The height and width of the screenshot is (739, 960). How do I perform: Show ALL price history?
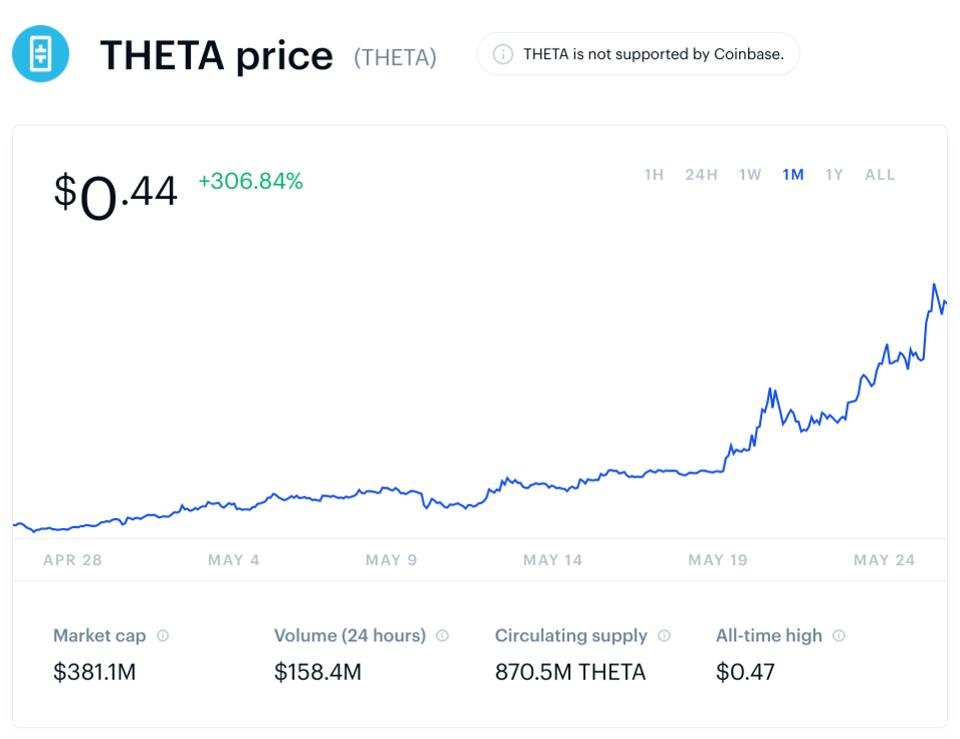click(880, 175)
